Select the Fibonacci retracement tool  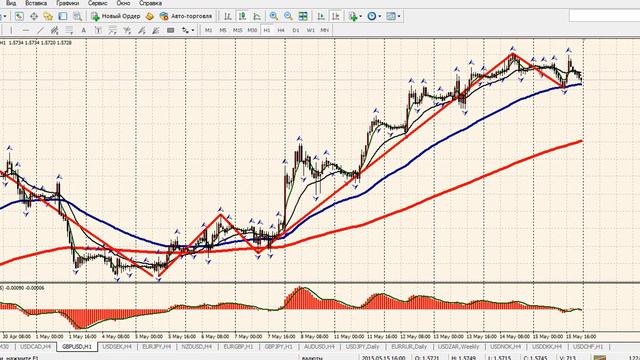tap(69, 30)
